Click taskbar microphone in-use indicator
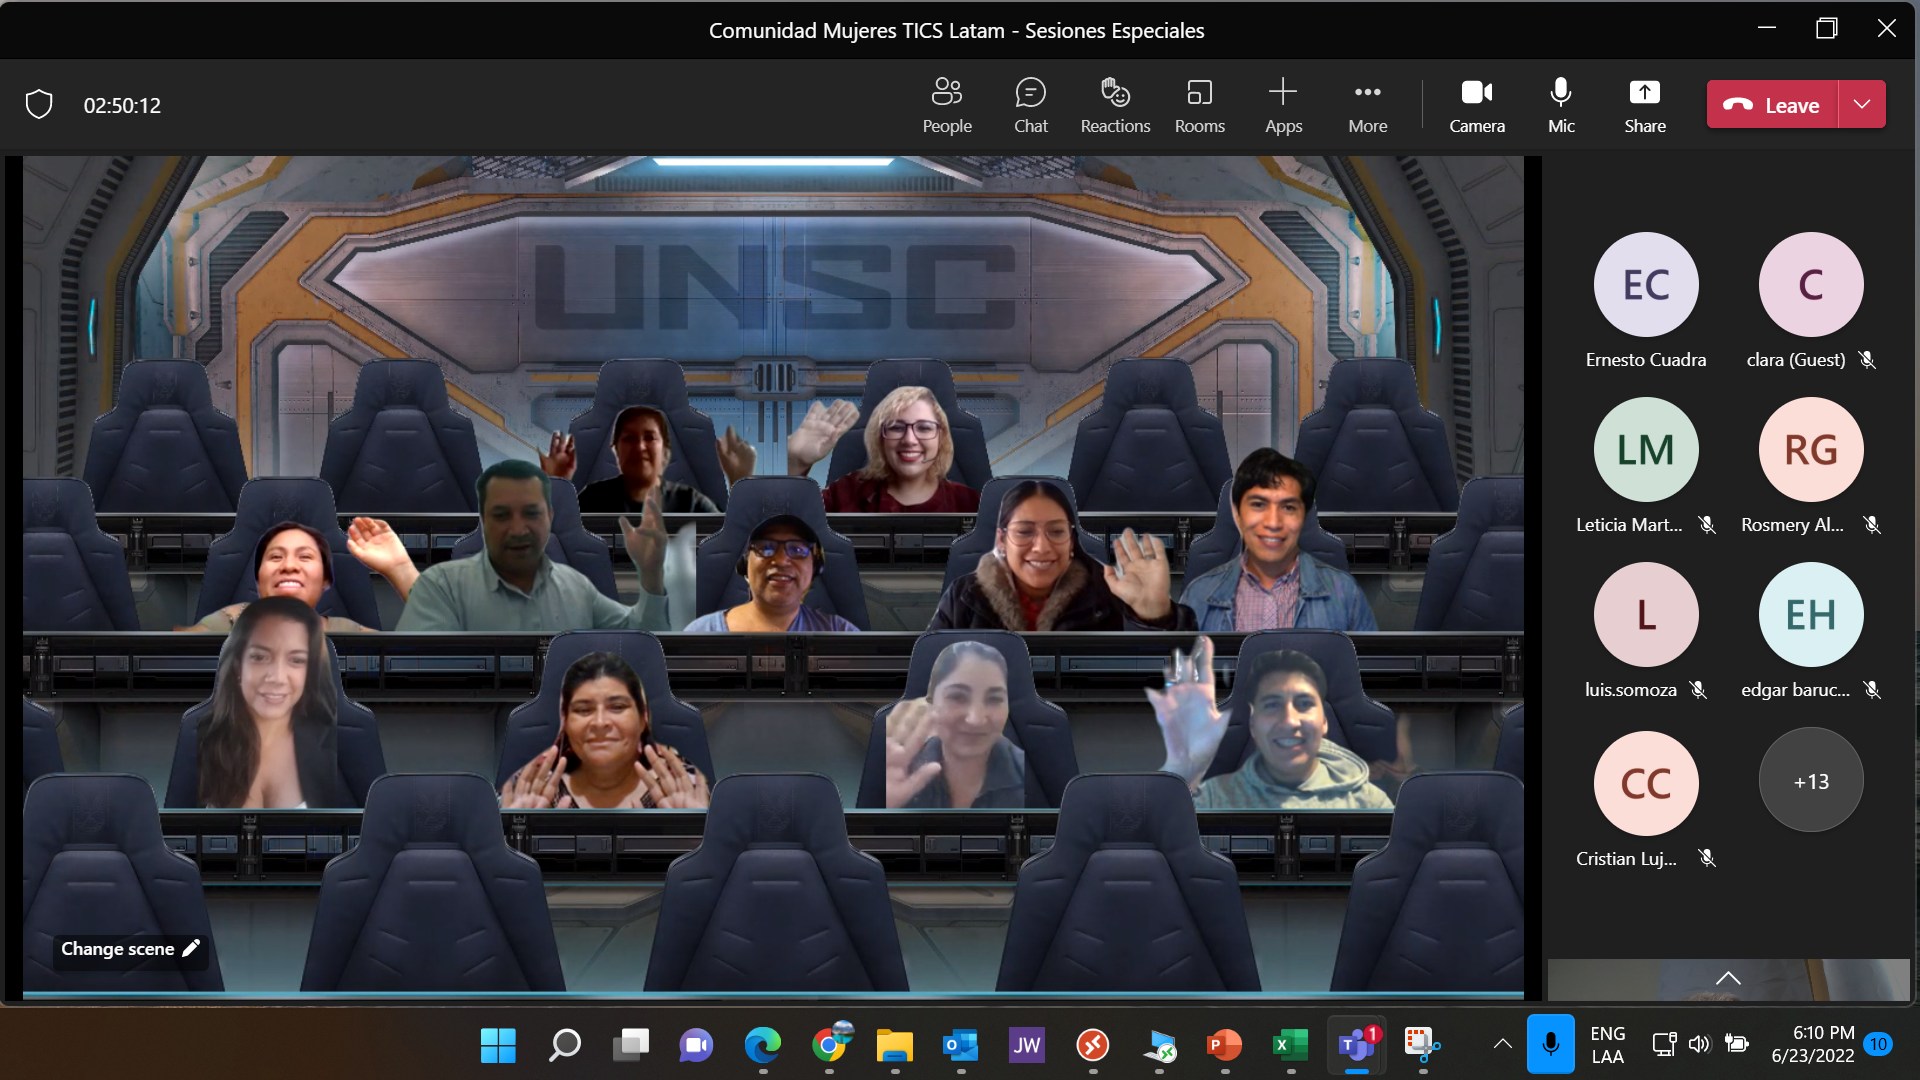Viewport: 1920px width, 1080px height. 1550,1044
